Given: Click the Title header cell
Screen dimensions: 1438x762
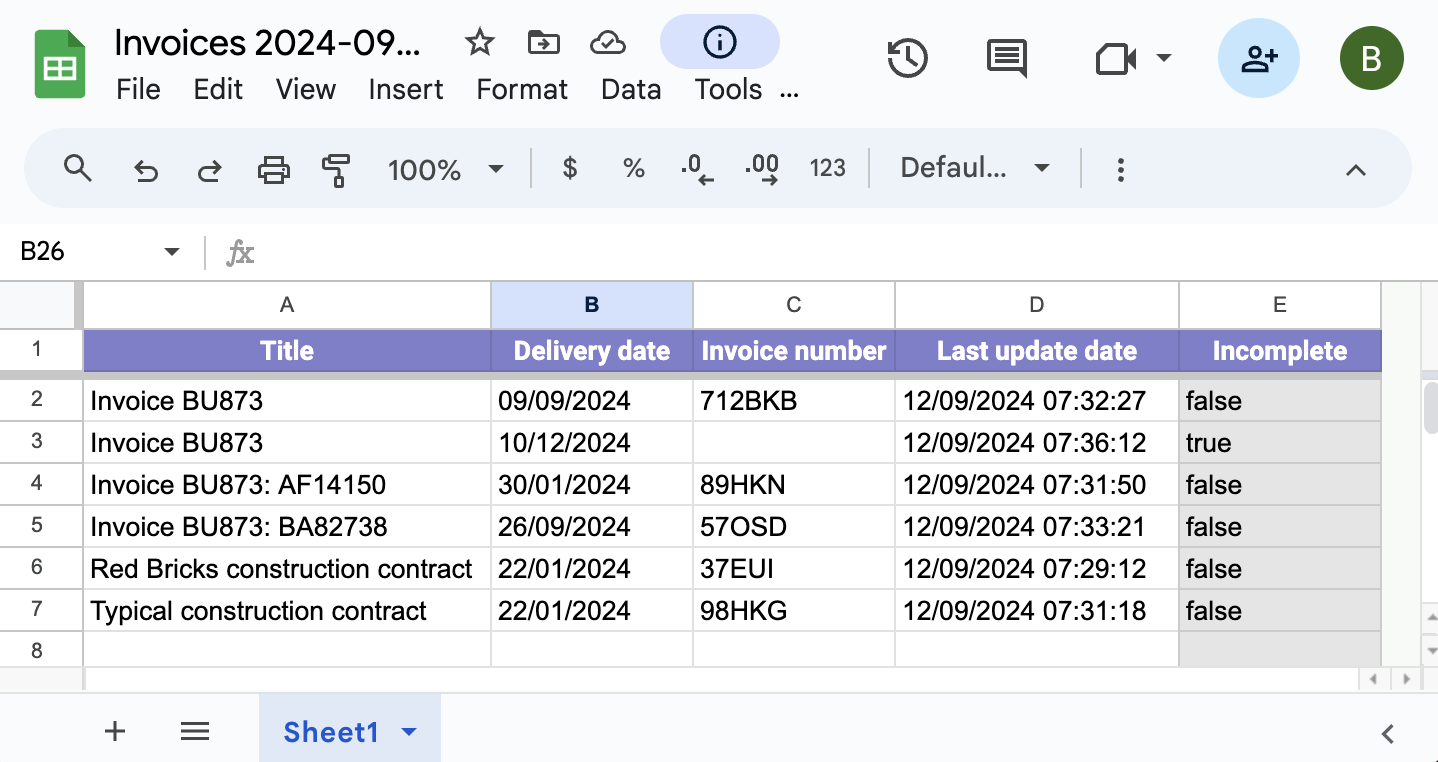Looking at the screenshot, I should [287, 351].
